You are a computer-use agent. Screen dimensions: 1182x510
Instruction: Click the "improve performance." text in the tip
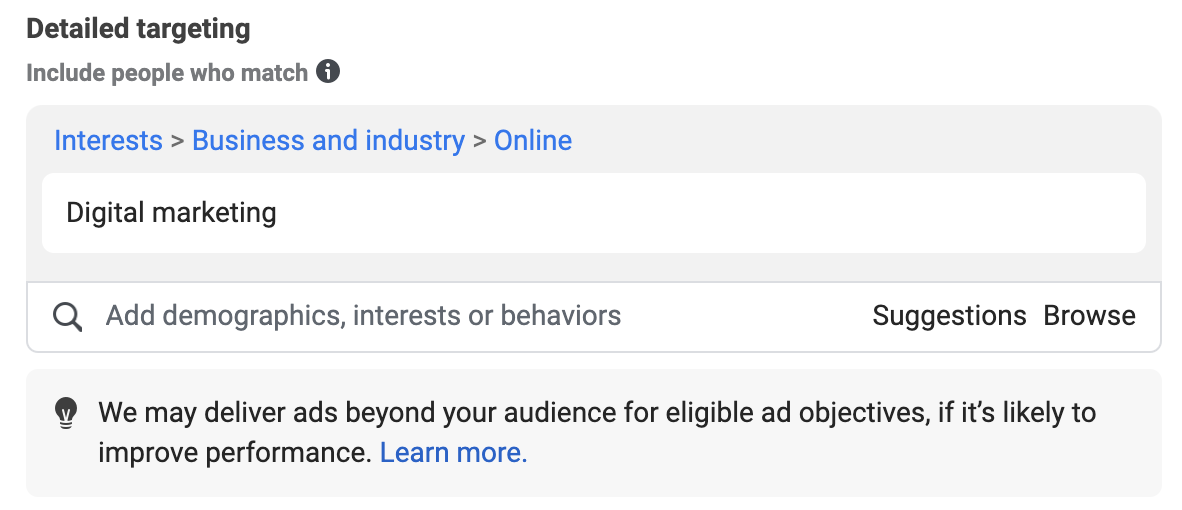point(235,454)
